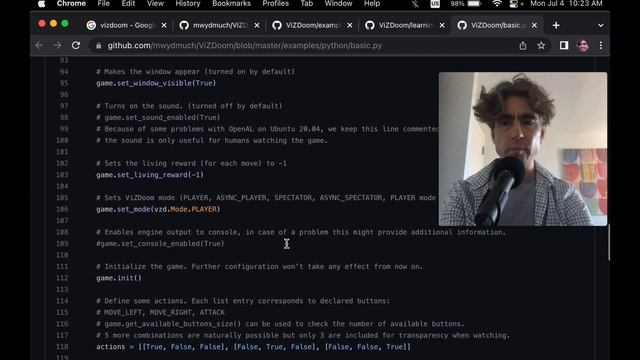This screenshot has width=640, height=360.
Task: Toggle the Chrome side panel icon
Action: [564, 45]
